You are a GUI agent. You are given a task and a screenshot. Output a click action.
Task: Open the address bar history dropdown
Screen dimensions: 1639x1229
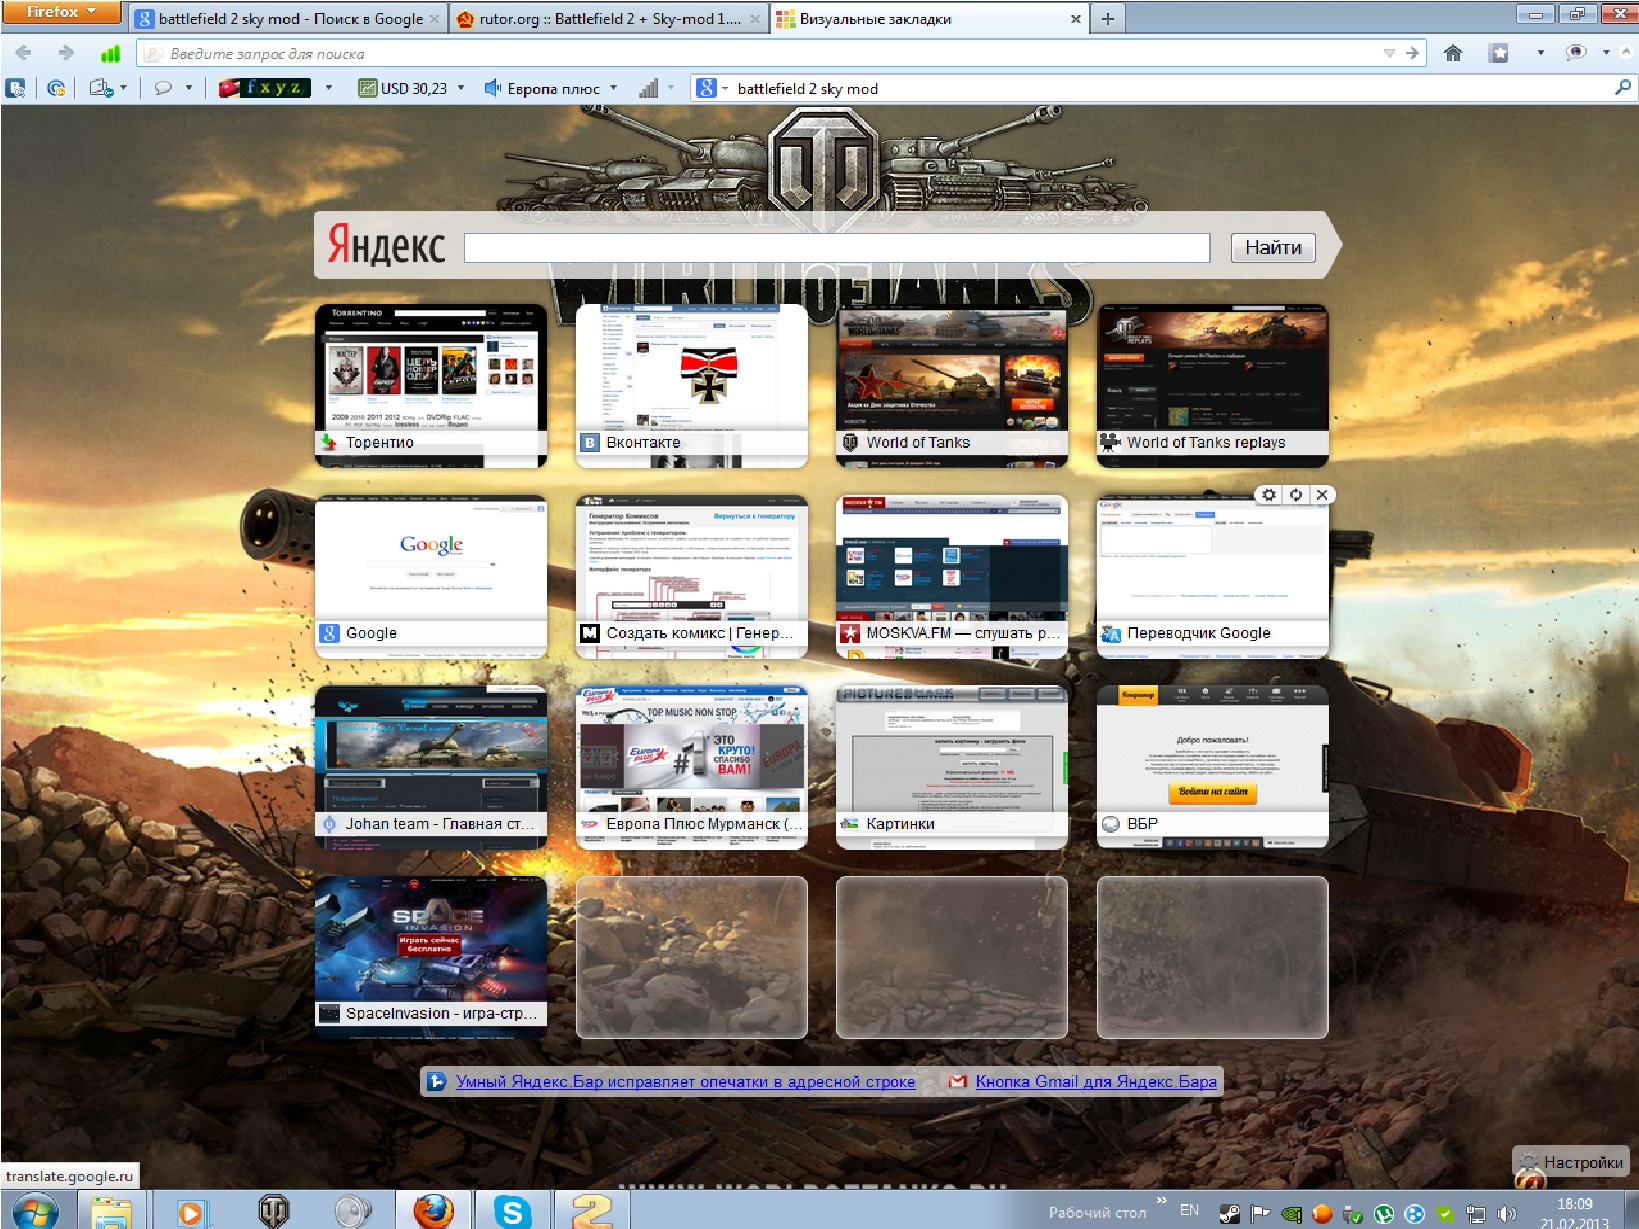pos(1389,53)
